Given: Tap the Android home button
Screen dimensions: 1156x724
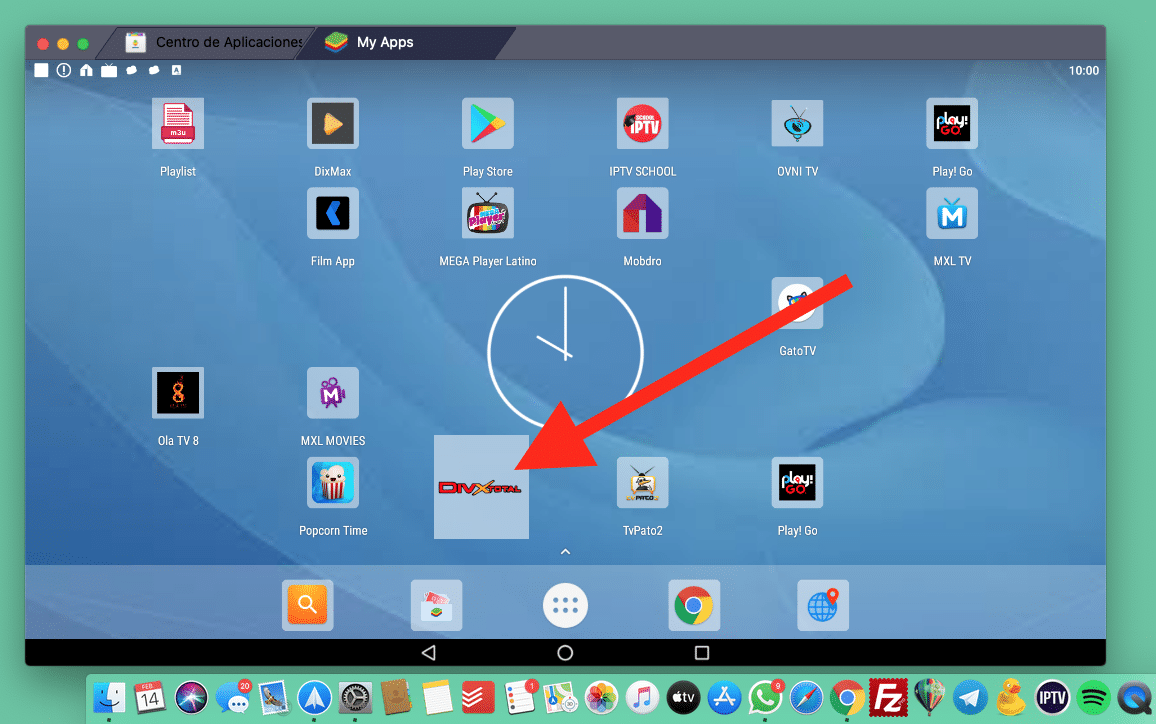Looking at the screenshot, I should pyautogui.click(x=565, y=652).
